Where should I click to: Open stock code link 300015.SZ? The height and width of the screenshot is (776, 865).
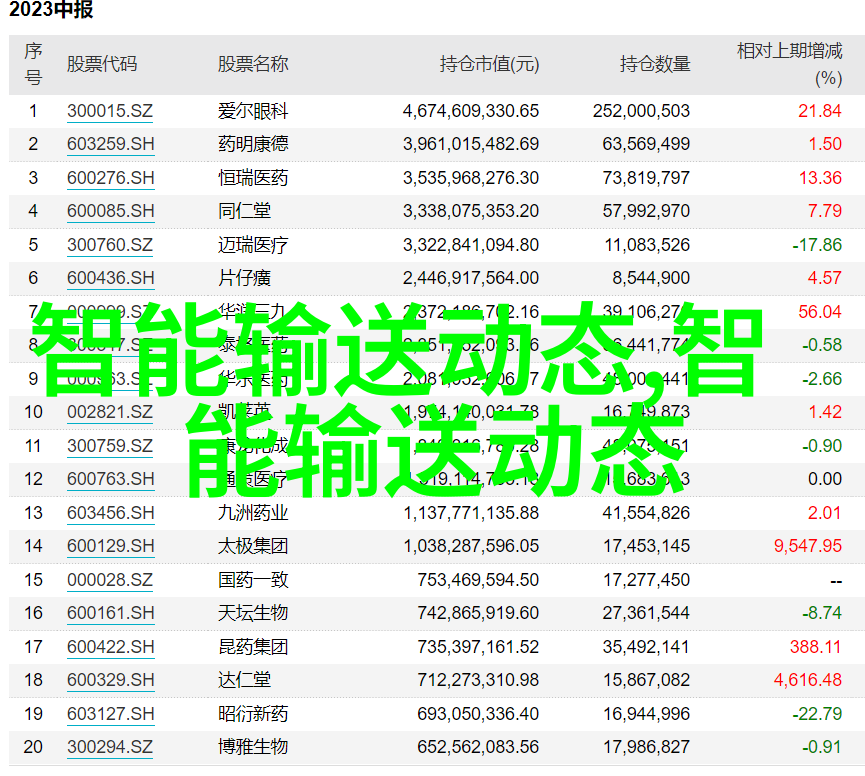pyautogui.click(x=110, y=111)
